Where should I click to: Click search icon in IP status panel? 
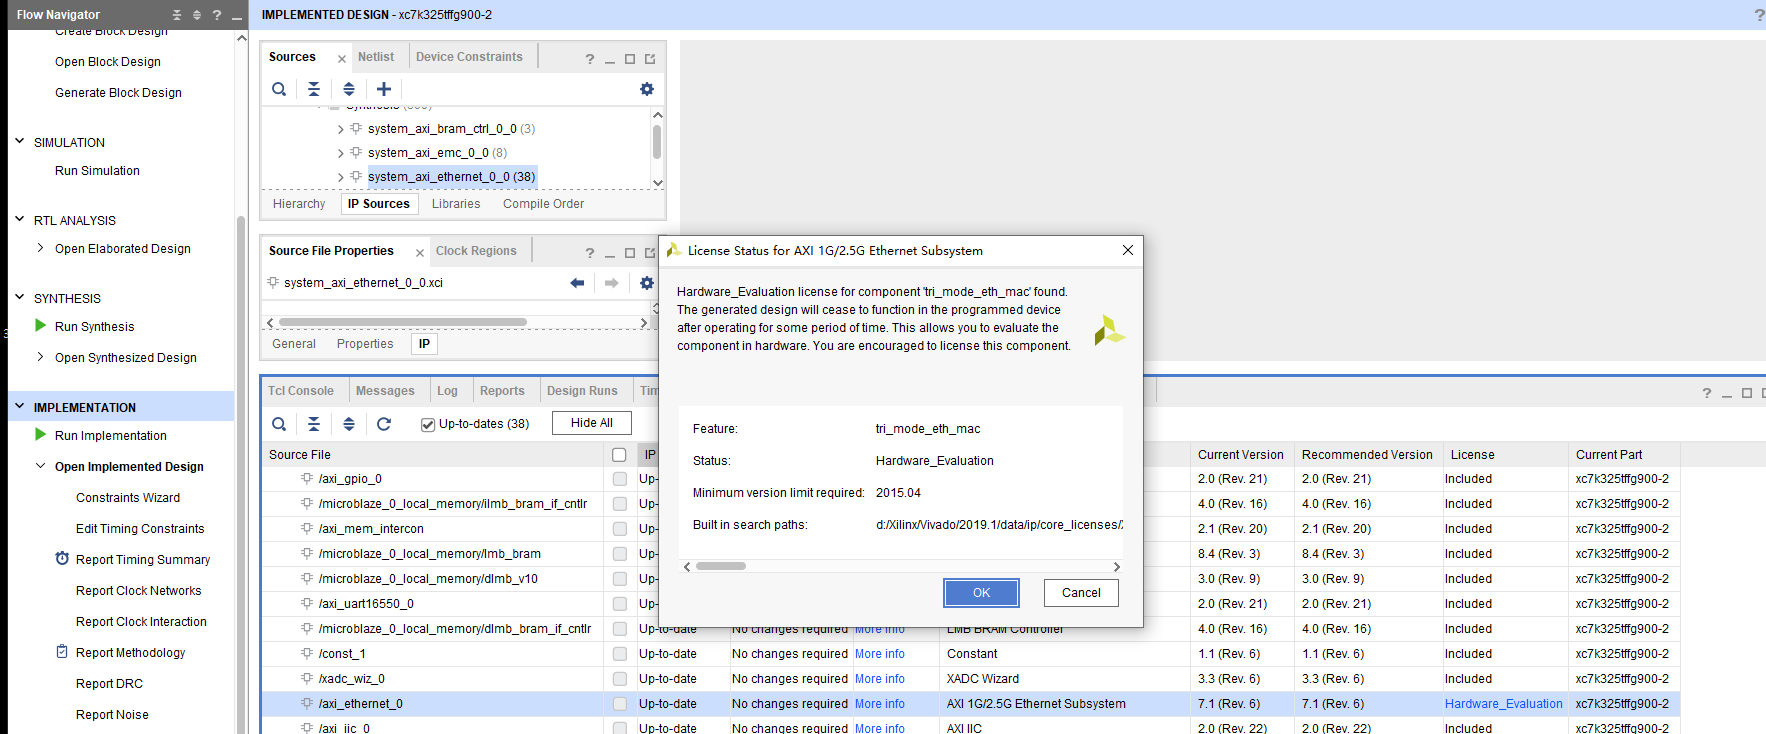[x=279, y=424]
